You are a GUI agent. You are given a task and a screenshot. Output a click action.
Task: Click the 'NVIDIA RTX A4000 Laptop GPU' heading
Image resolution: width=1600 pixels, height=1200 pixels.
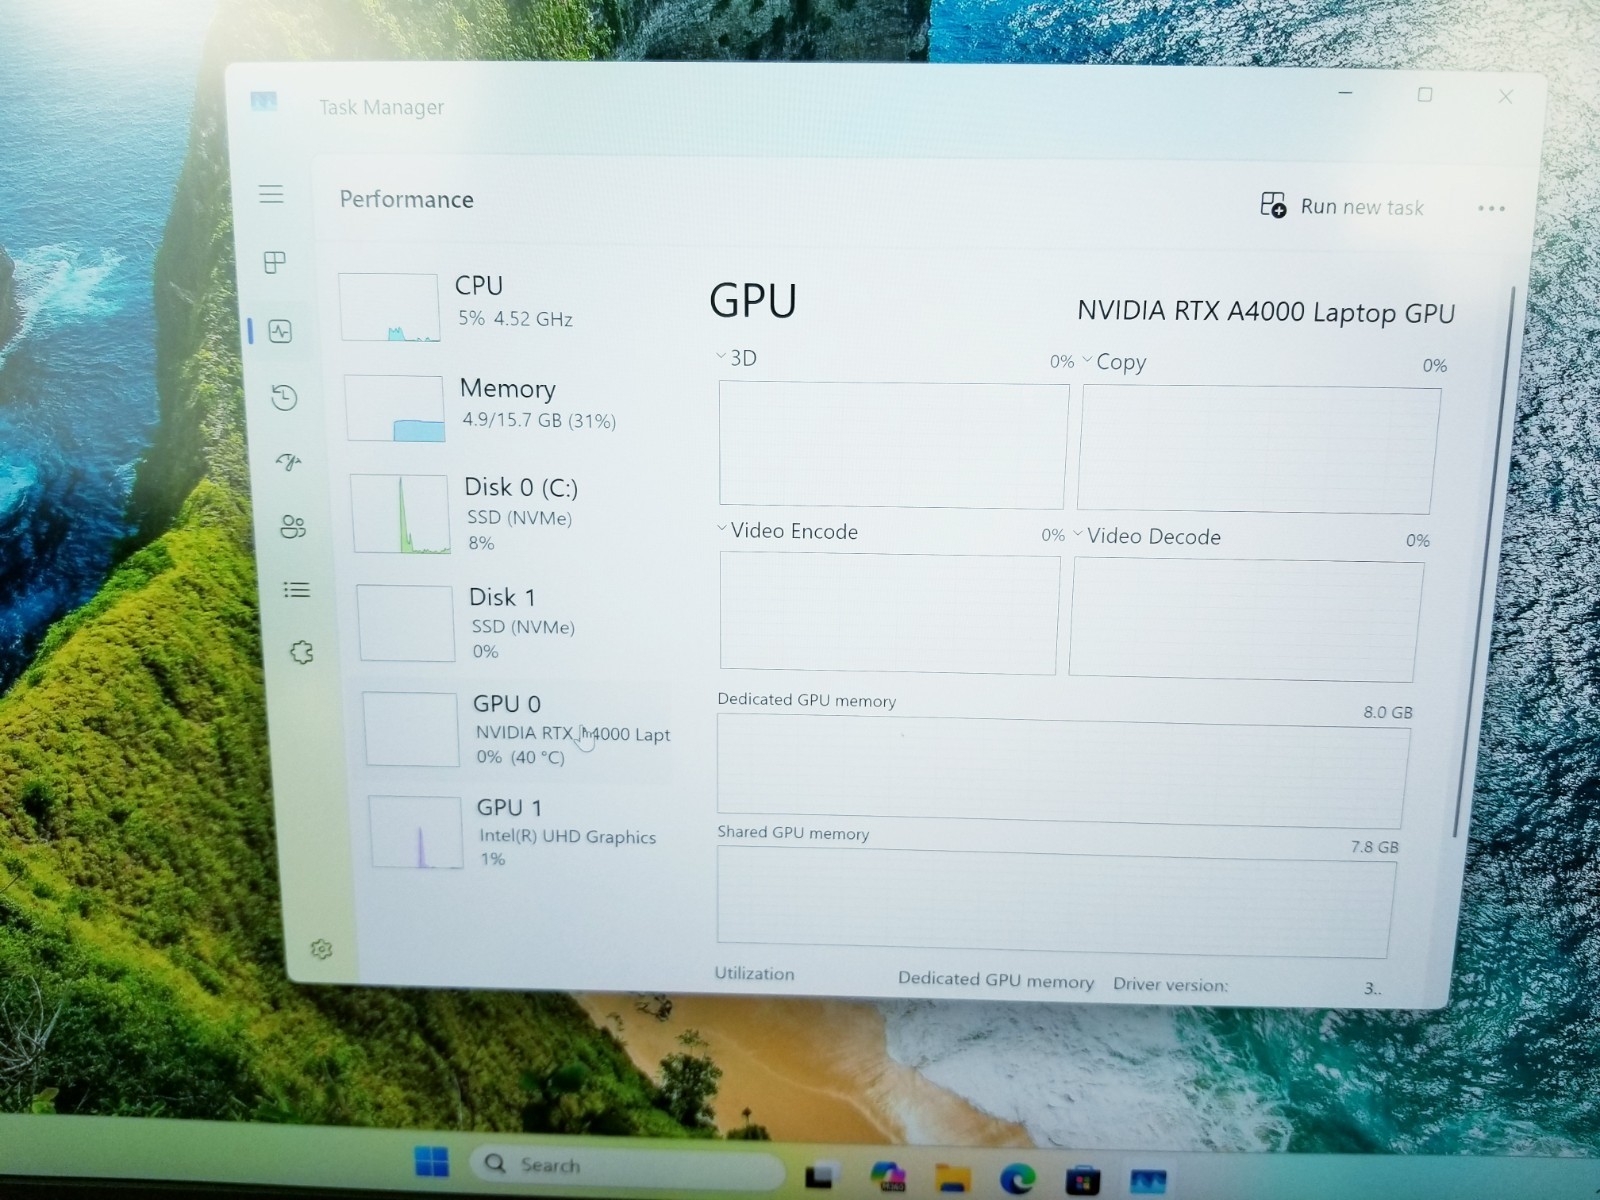point(1266,312)
